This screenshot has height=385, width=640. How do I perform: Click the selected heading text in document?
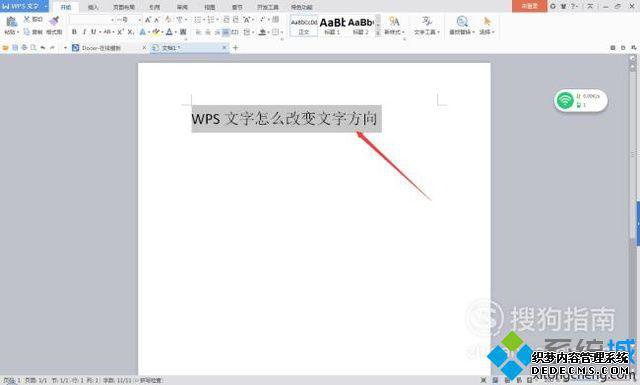click(x=284, y=119)
